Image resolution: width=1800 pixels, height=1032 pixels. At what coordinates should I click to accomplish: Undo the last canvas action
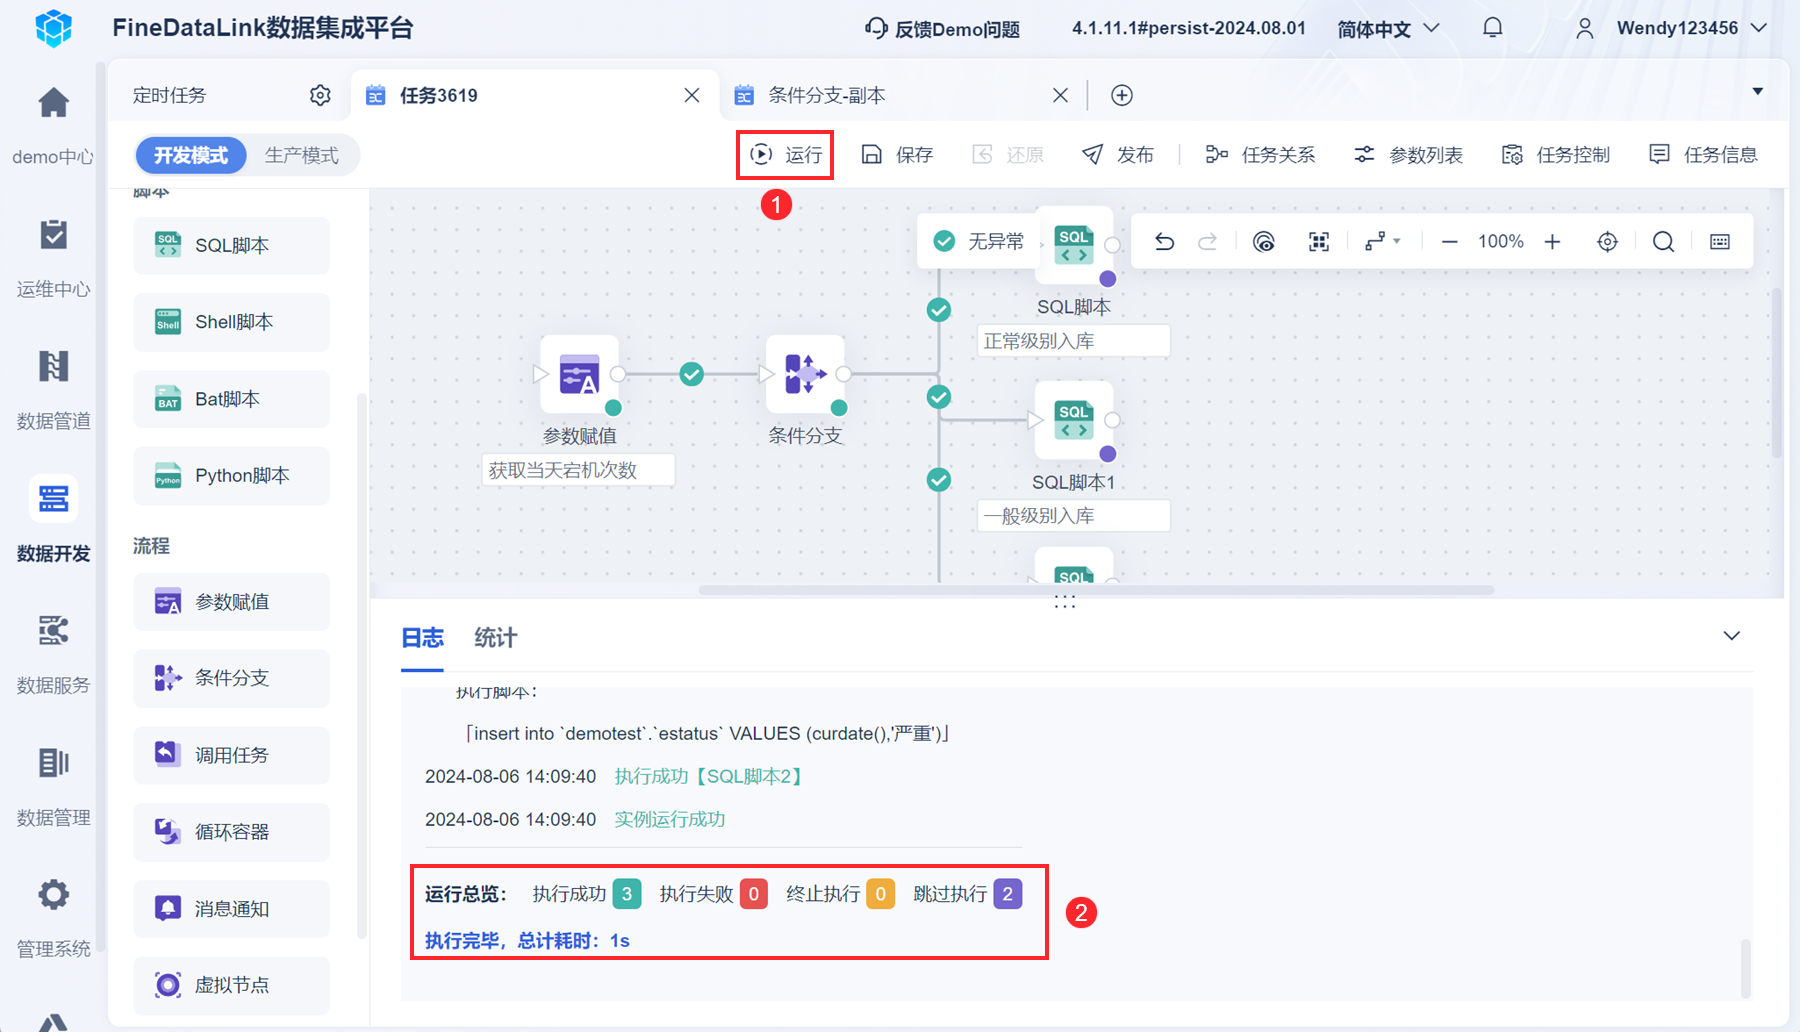coord(1164,241)
